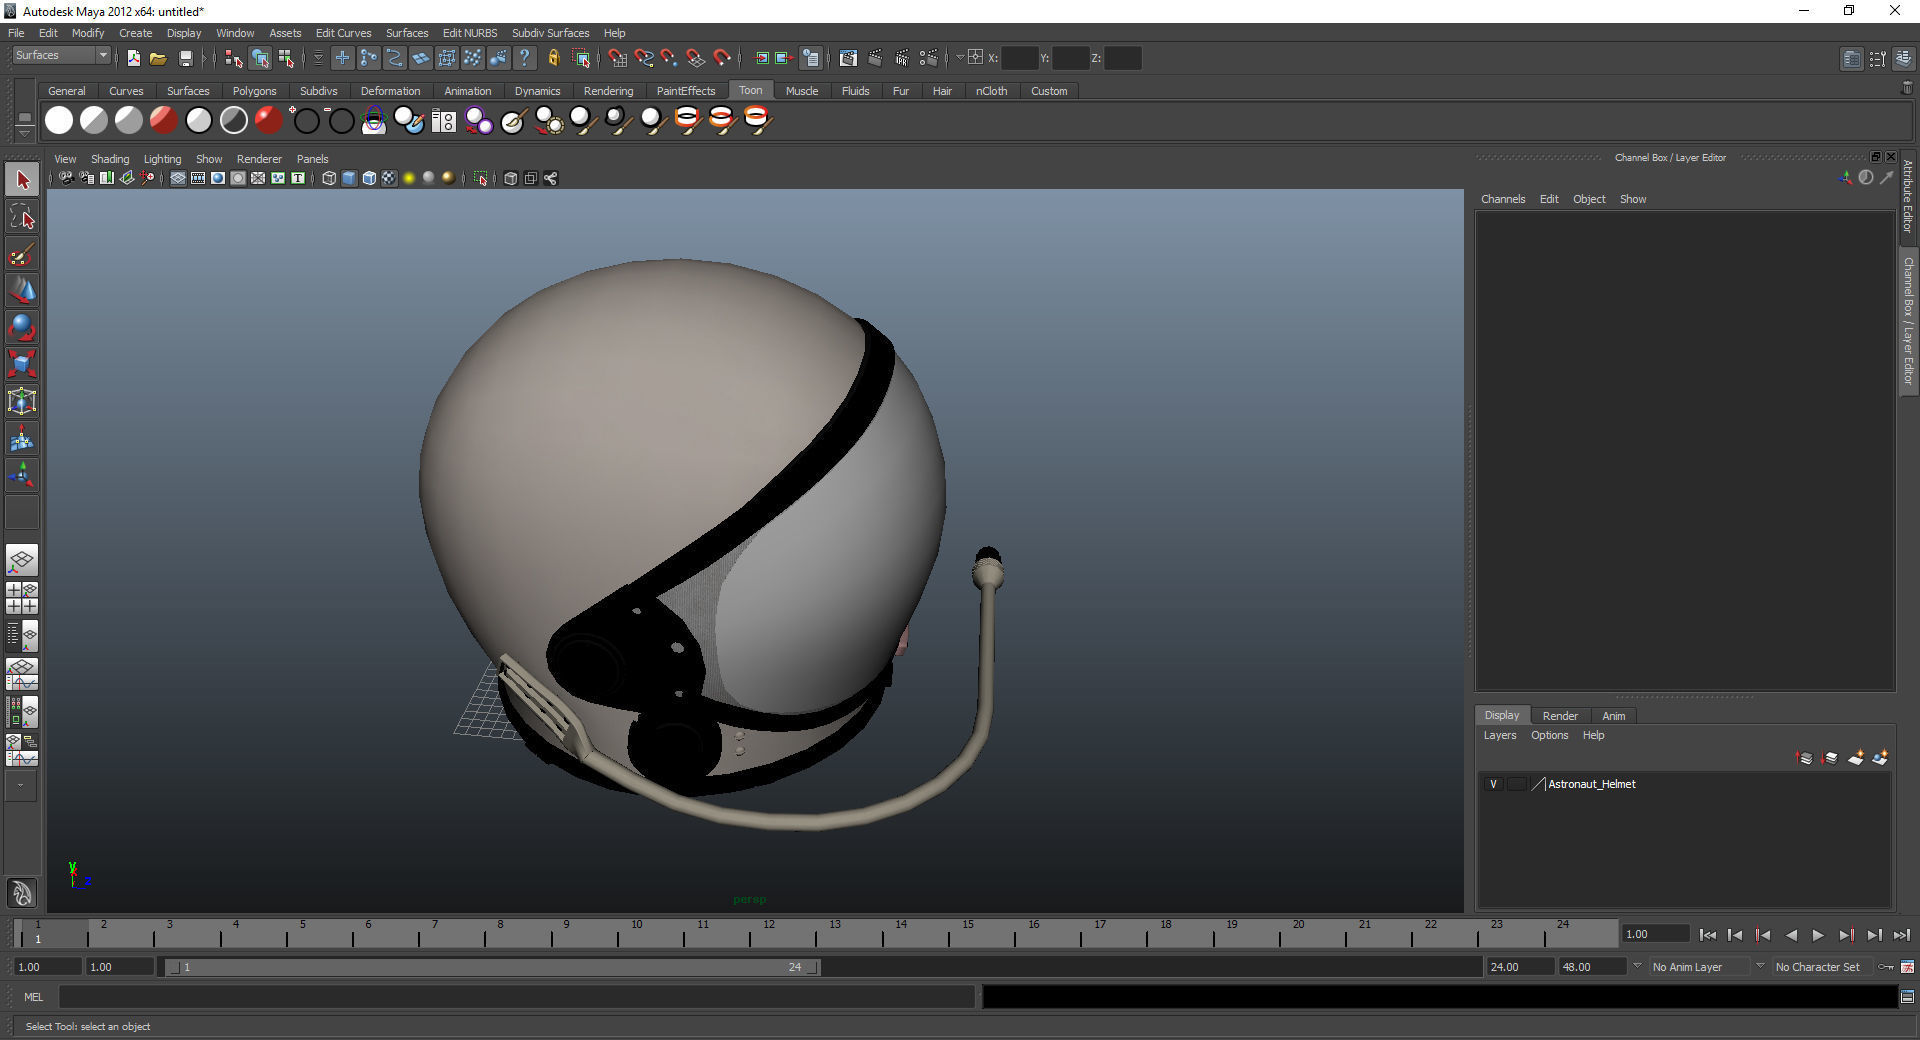Create new empty display layer

[x=1855, y=758]
